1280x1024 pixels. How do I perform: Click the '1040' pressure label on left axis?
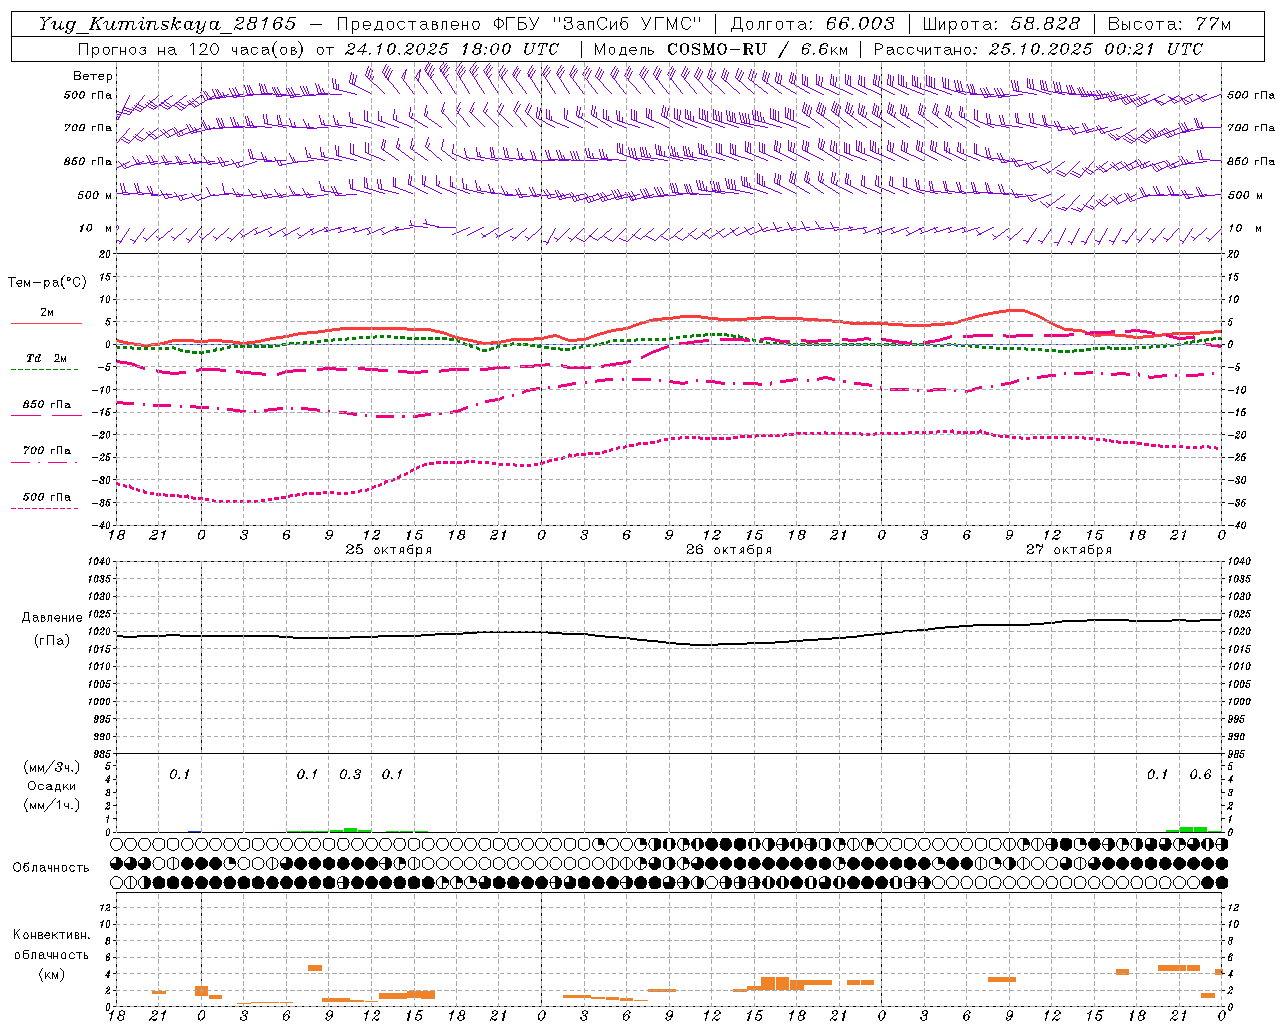[x=101, y=561]
